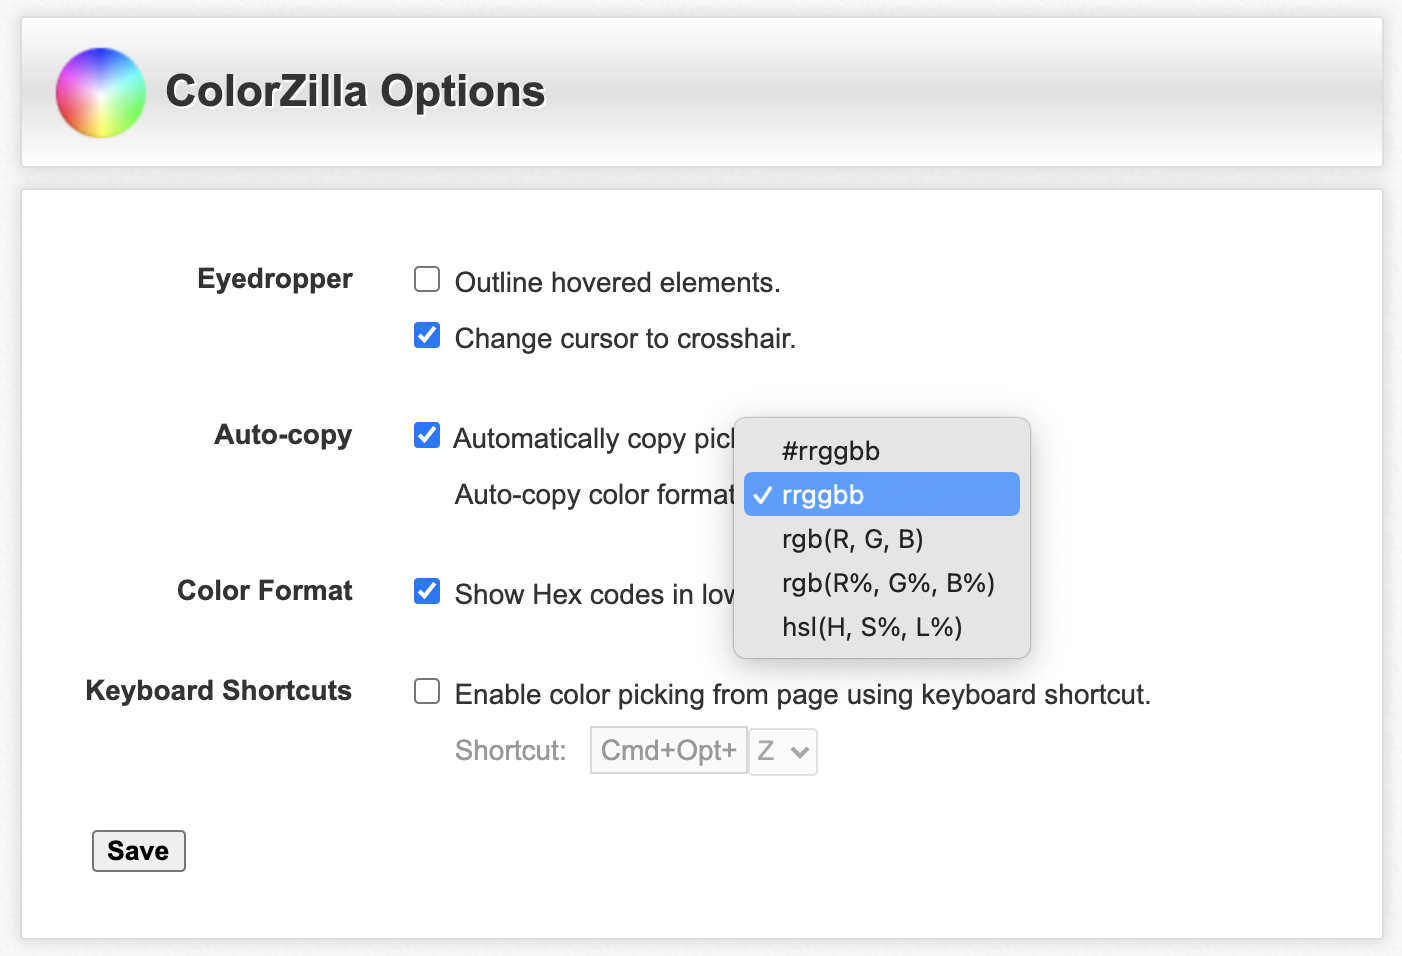1402x956 pixels.
Task: Toggle the Automatically copy picked color checkbox
Action: coord(427,435)
